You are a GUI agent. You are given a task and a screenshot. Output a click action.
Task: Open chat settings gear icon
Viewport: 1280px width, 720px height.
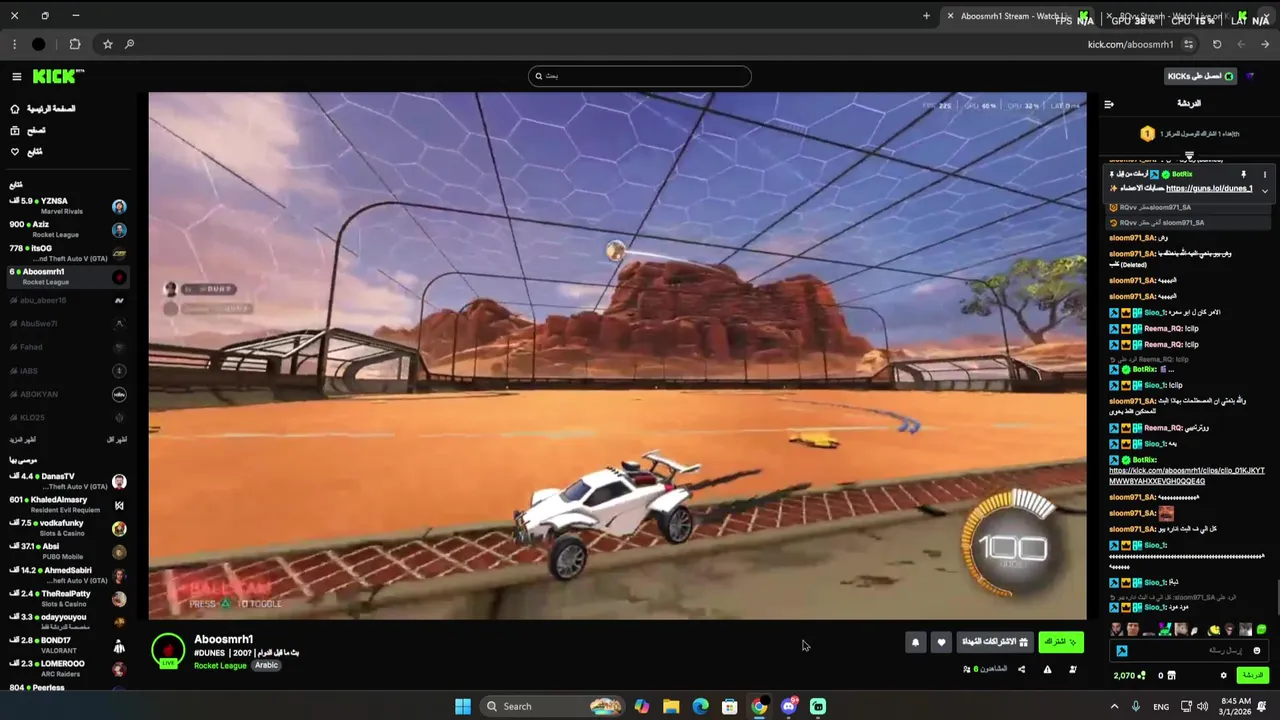(1223, 676)
